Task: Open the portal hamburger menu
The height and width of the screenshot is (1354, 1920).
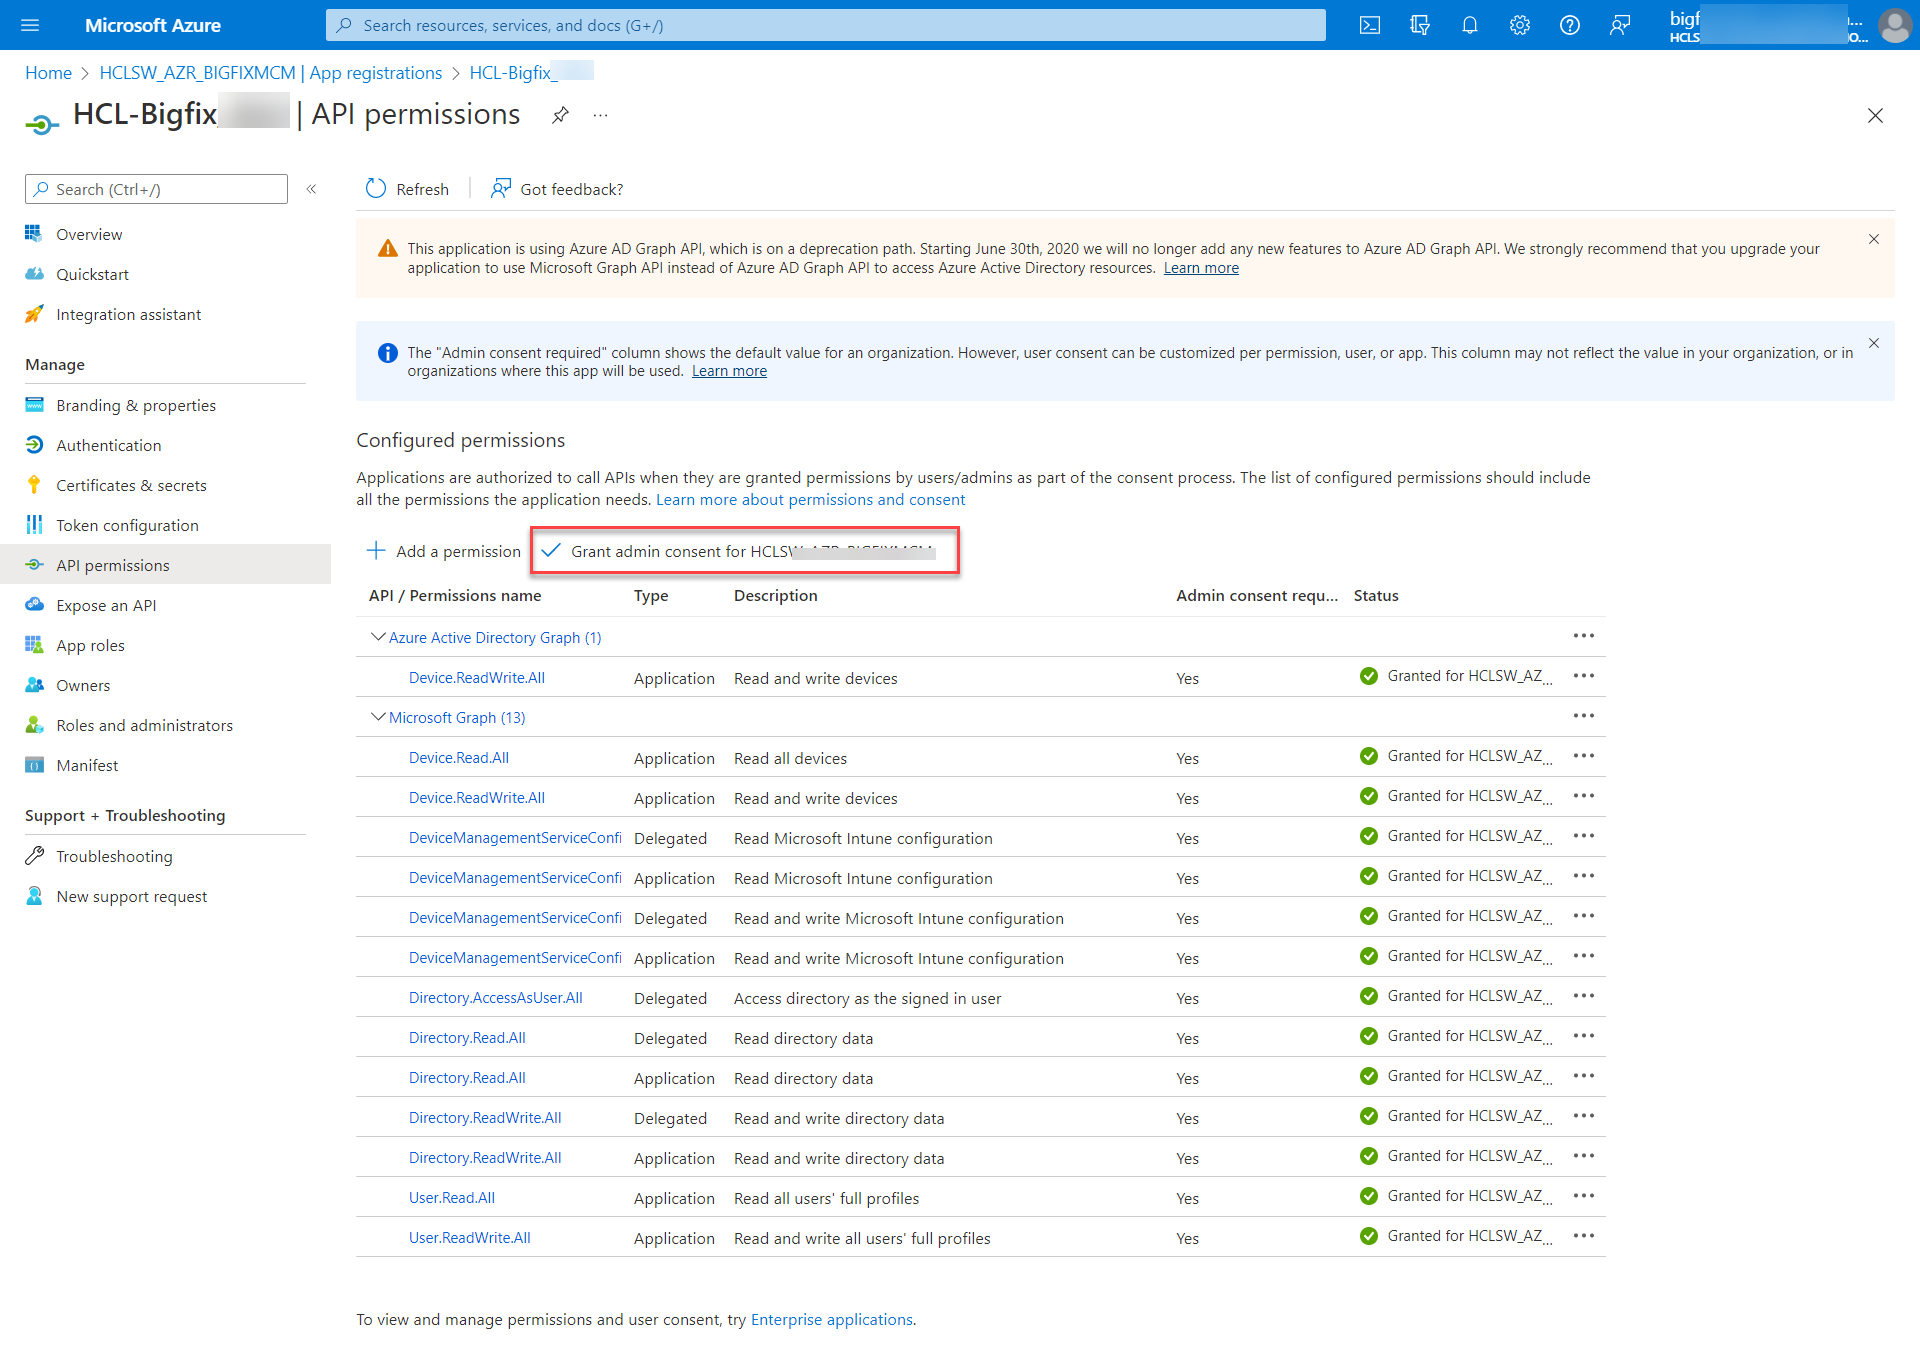Action: click(x=30, y=25)
